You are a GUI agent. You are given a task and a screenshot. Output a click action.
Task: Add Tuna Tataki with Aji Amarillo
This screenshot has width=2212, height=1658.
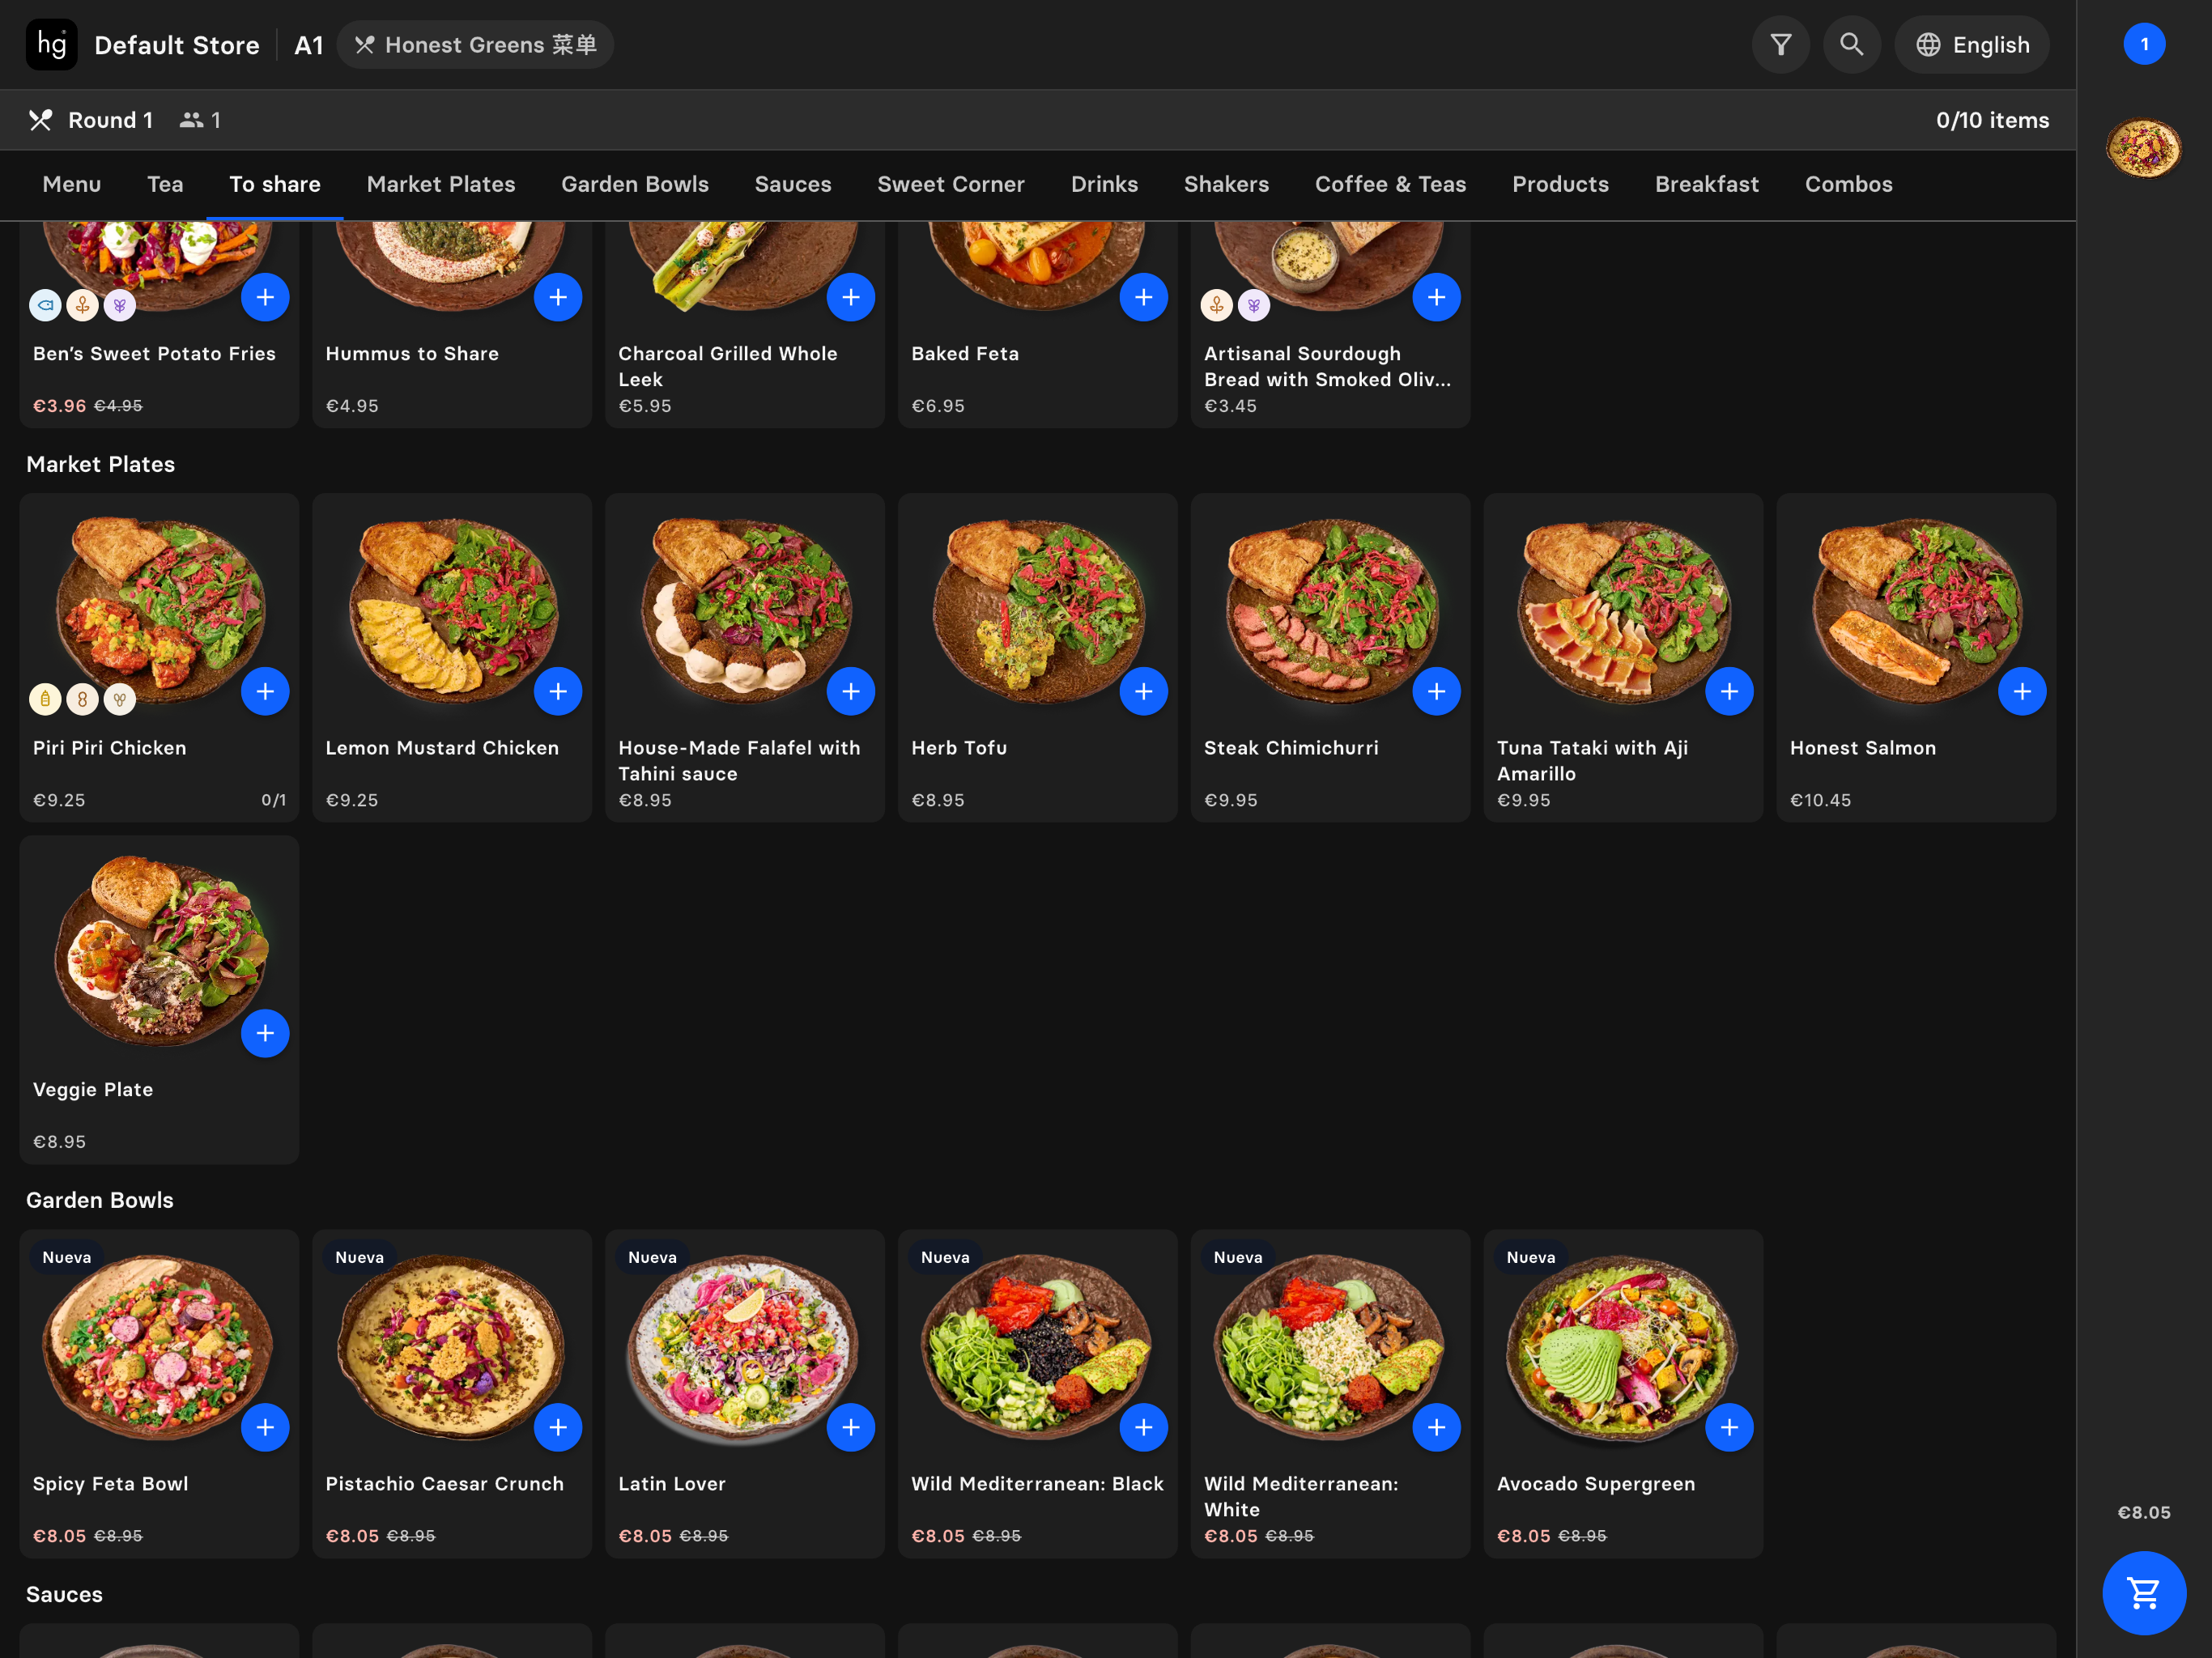pyautogui.click(x=1729, y=691)
